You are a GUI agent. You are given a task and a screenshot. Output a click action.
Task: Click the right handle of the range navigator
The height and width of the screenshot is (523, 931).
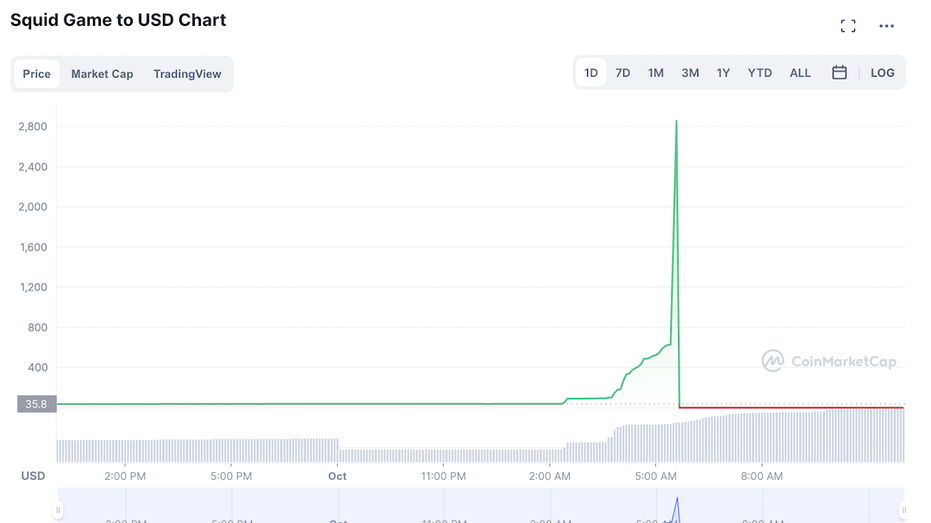(x=904, y=511)
